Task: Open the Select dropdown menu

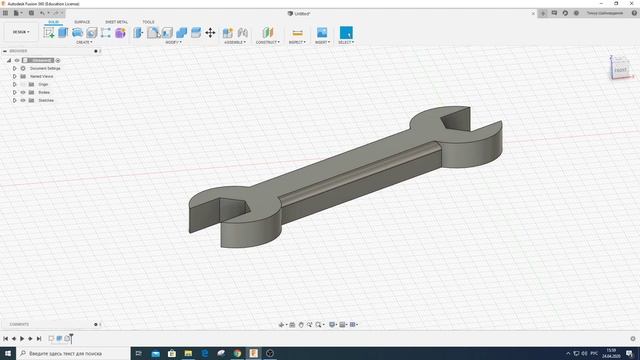Action: pos(346,42)
